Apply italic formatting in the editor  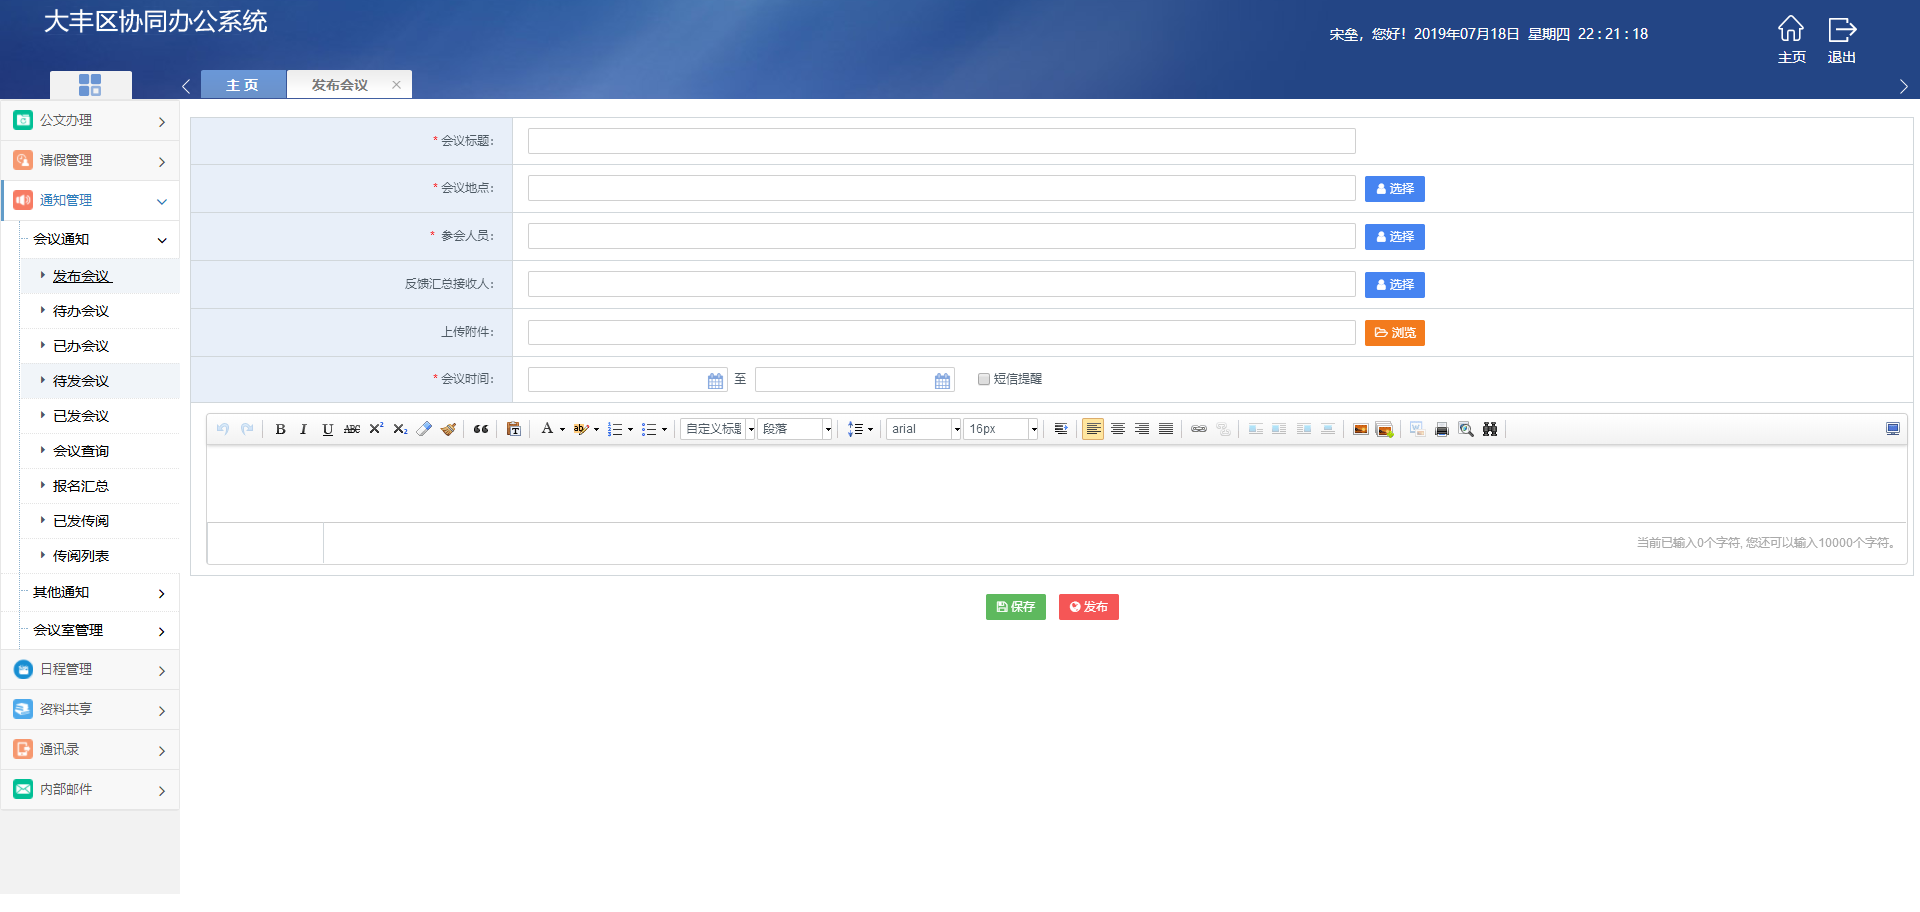point(304,429)
